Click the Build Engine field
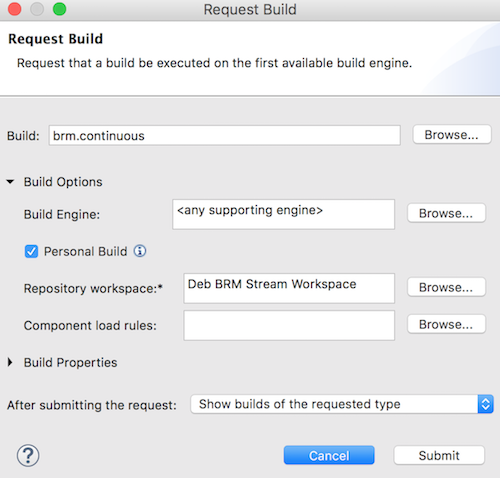Viewport: 500px width, 478px height. click(x=284, y=214)
